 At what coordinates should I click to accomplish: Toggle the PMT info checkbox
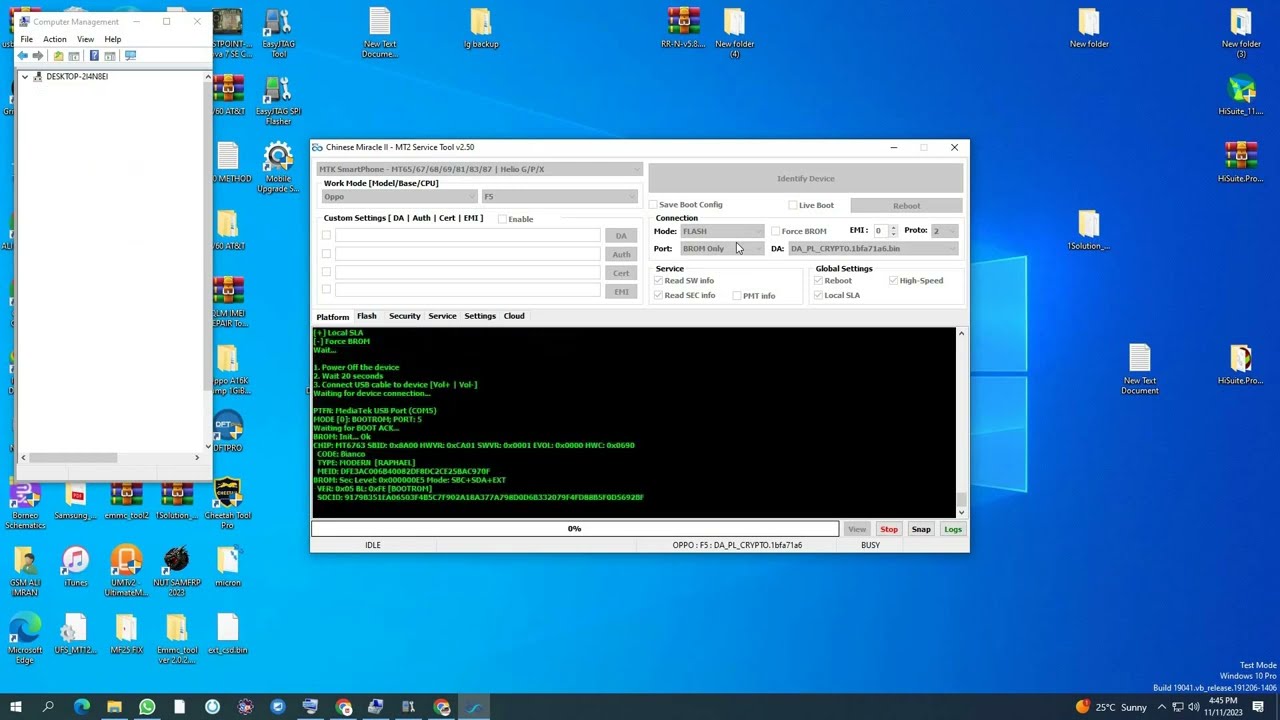pos(737,296)
